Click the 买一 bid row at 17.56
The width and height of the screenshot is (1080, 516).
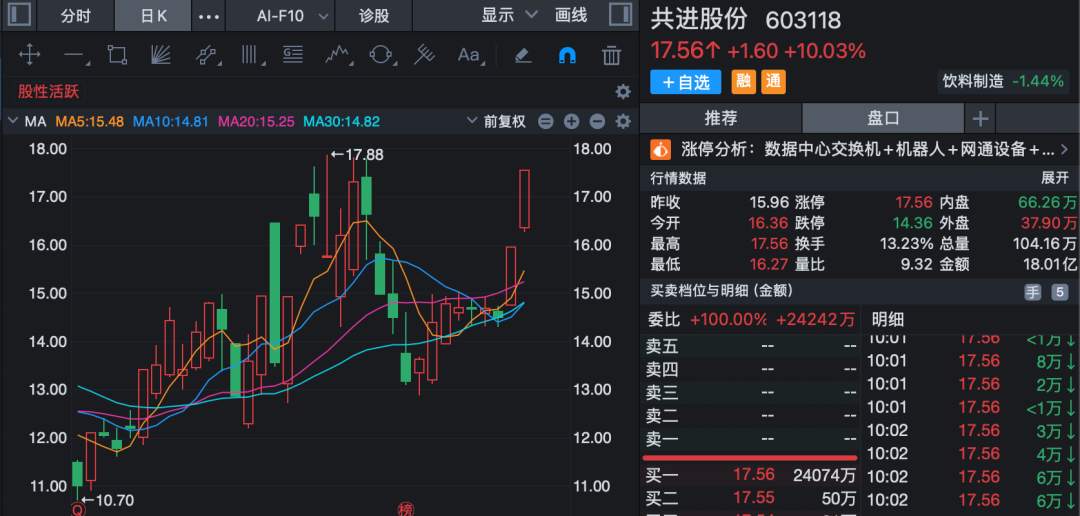tap(750, 474)
